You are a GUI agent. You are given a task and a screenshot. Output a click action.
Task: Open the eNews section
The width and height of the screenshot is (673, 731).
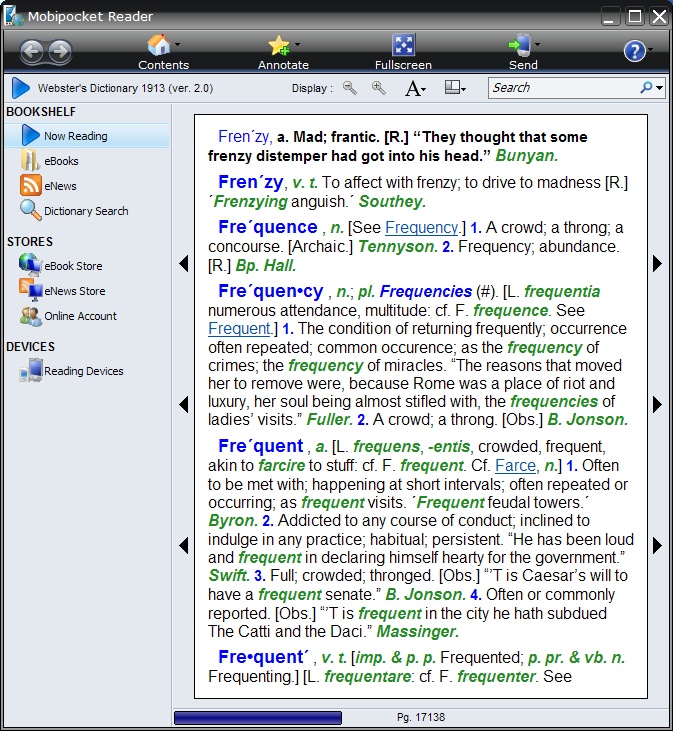click(60, 186)
